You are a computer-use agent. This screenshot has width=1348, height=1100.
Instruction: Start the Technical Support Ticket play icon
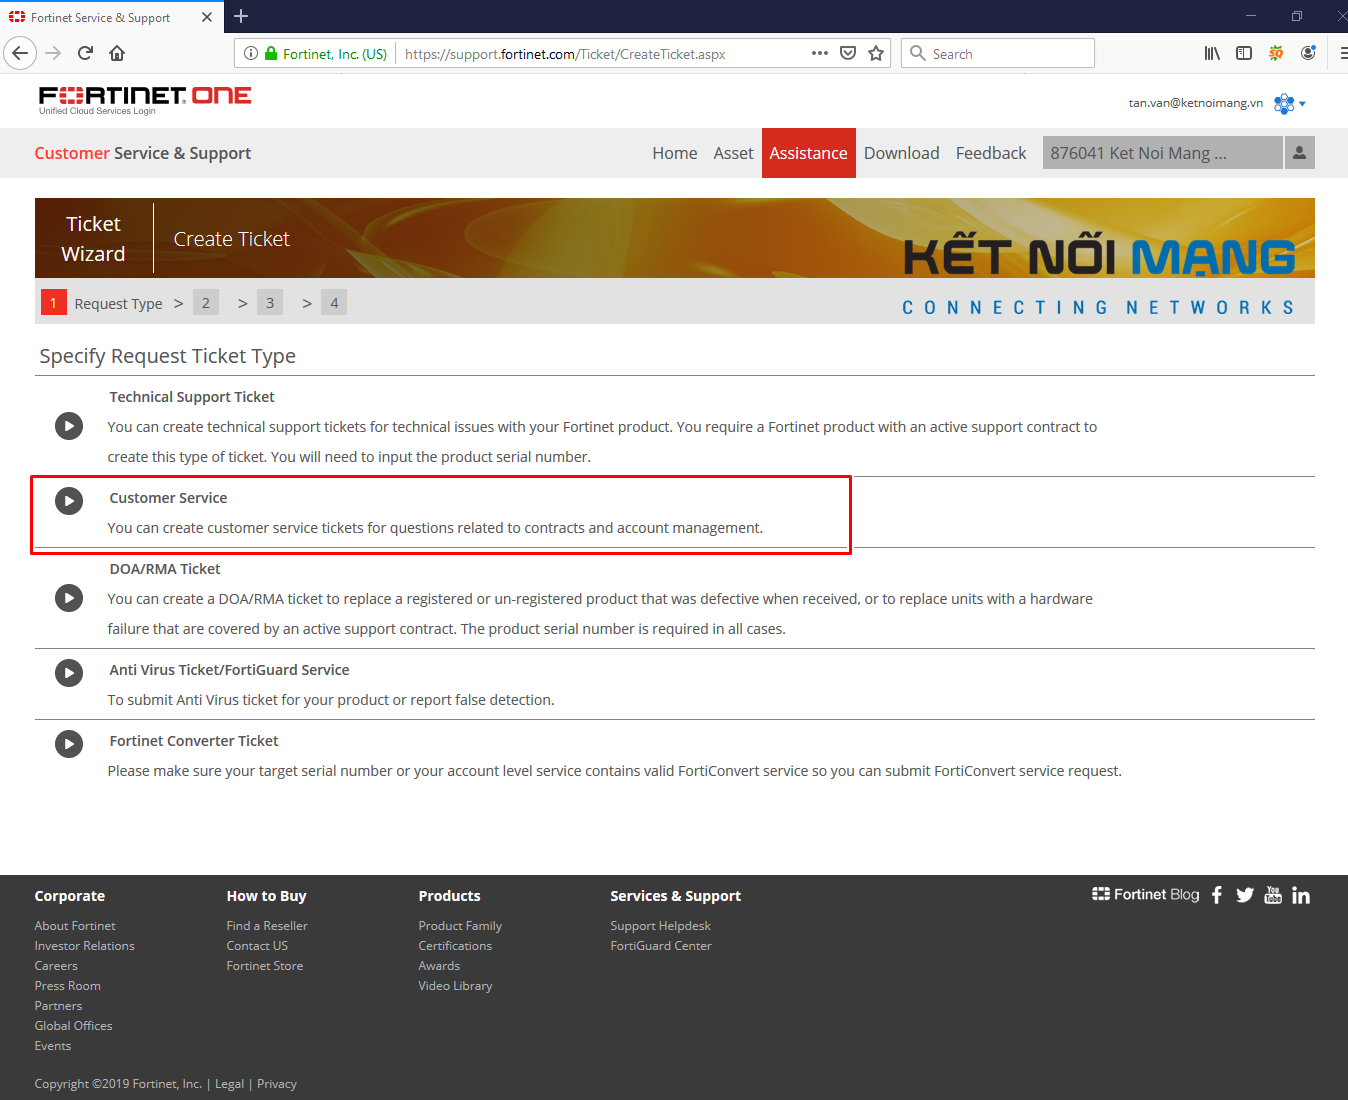[69, 426]
